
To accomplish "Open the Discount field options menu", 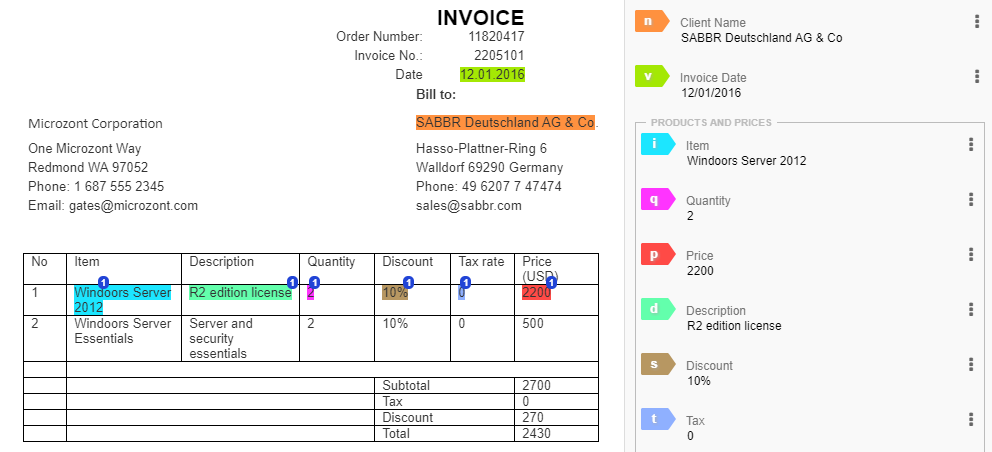I will 971,365.
